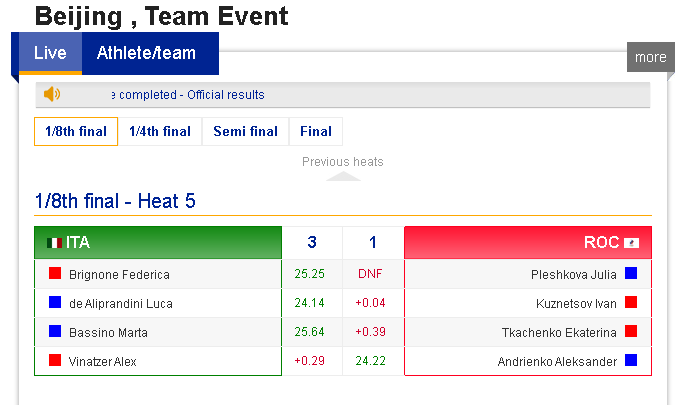The width and height of the screenshot is (686, 405).
Task: Open the more button
Action: (651, 57)
